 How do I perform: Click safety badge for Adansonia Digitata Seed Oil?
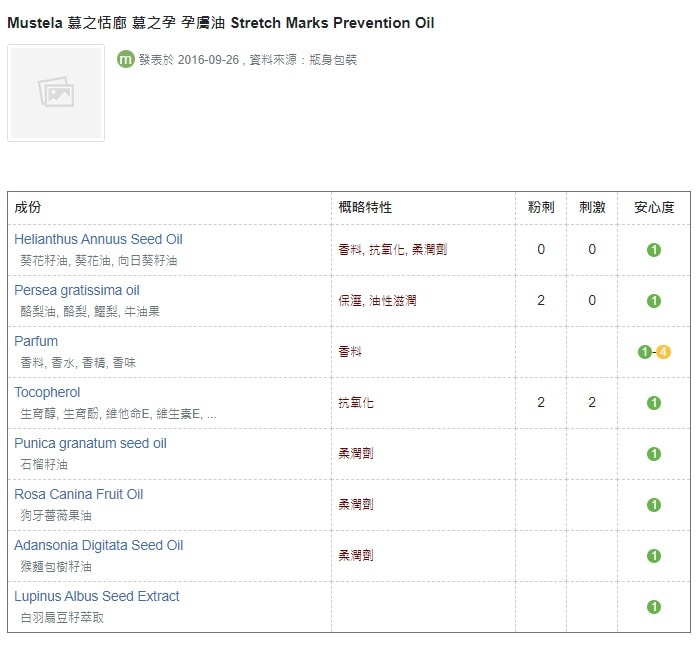tap(654, 556)
